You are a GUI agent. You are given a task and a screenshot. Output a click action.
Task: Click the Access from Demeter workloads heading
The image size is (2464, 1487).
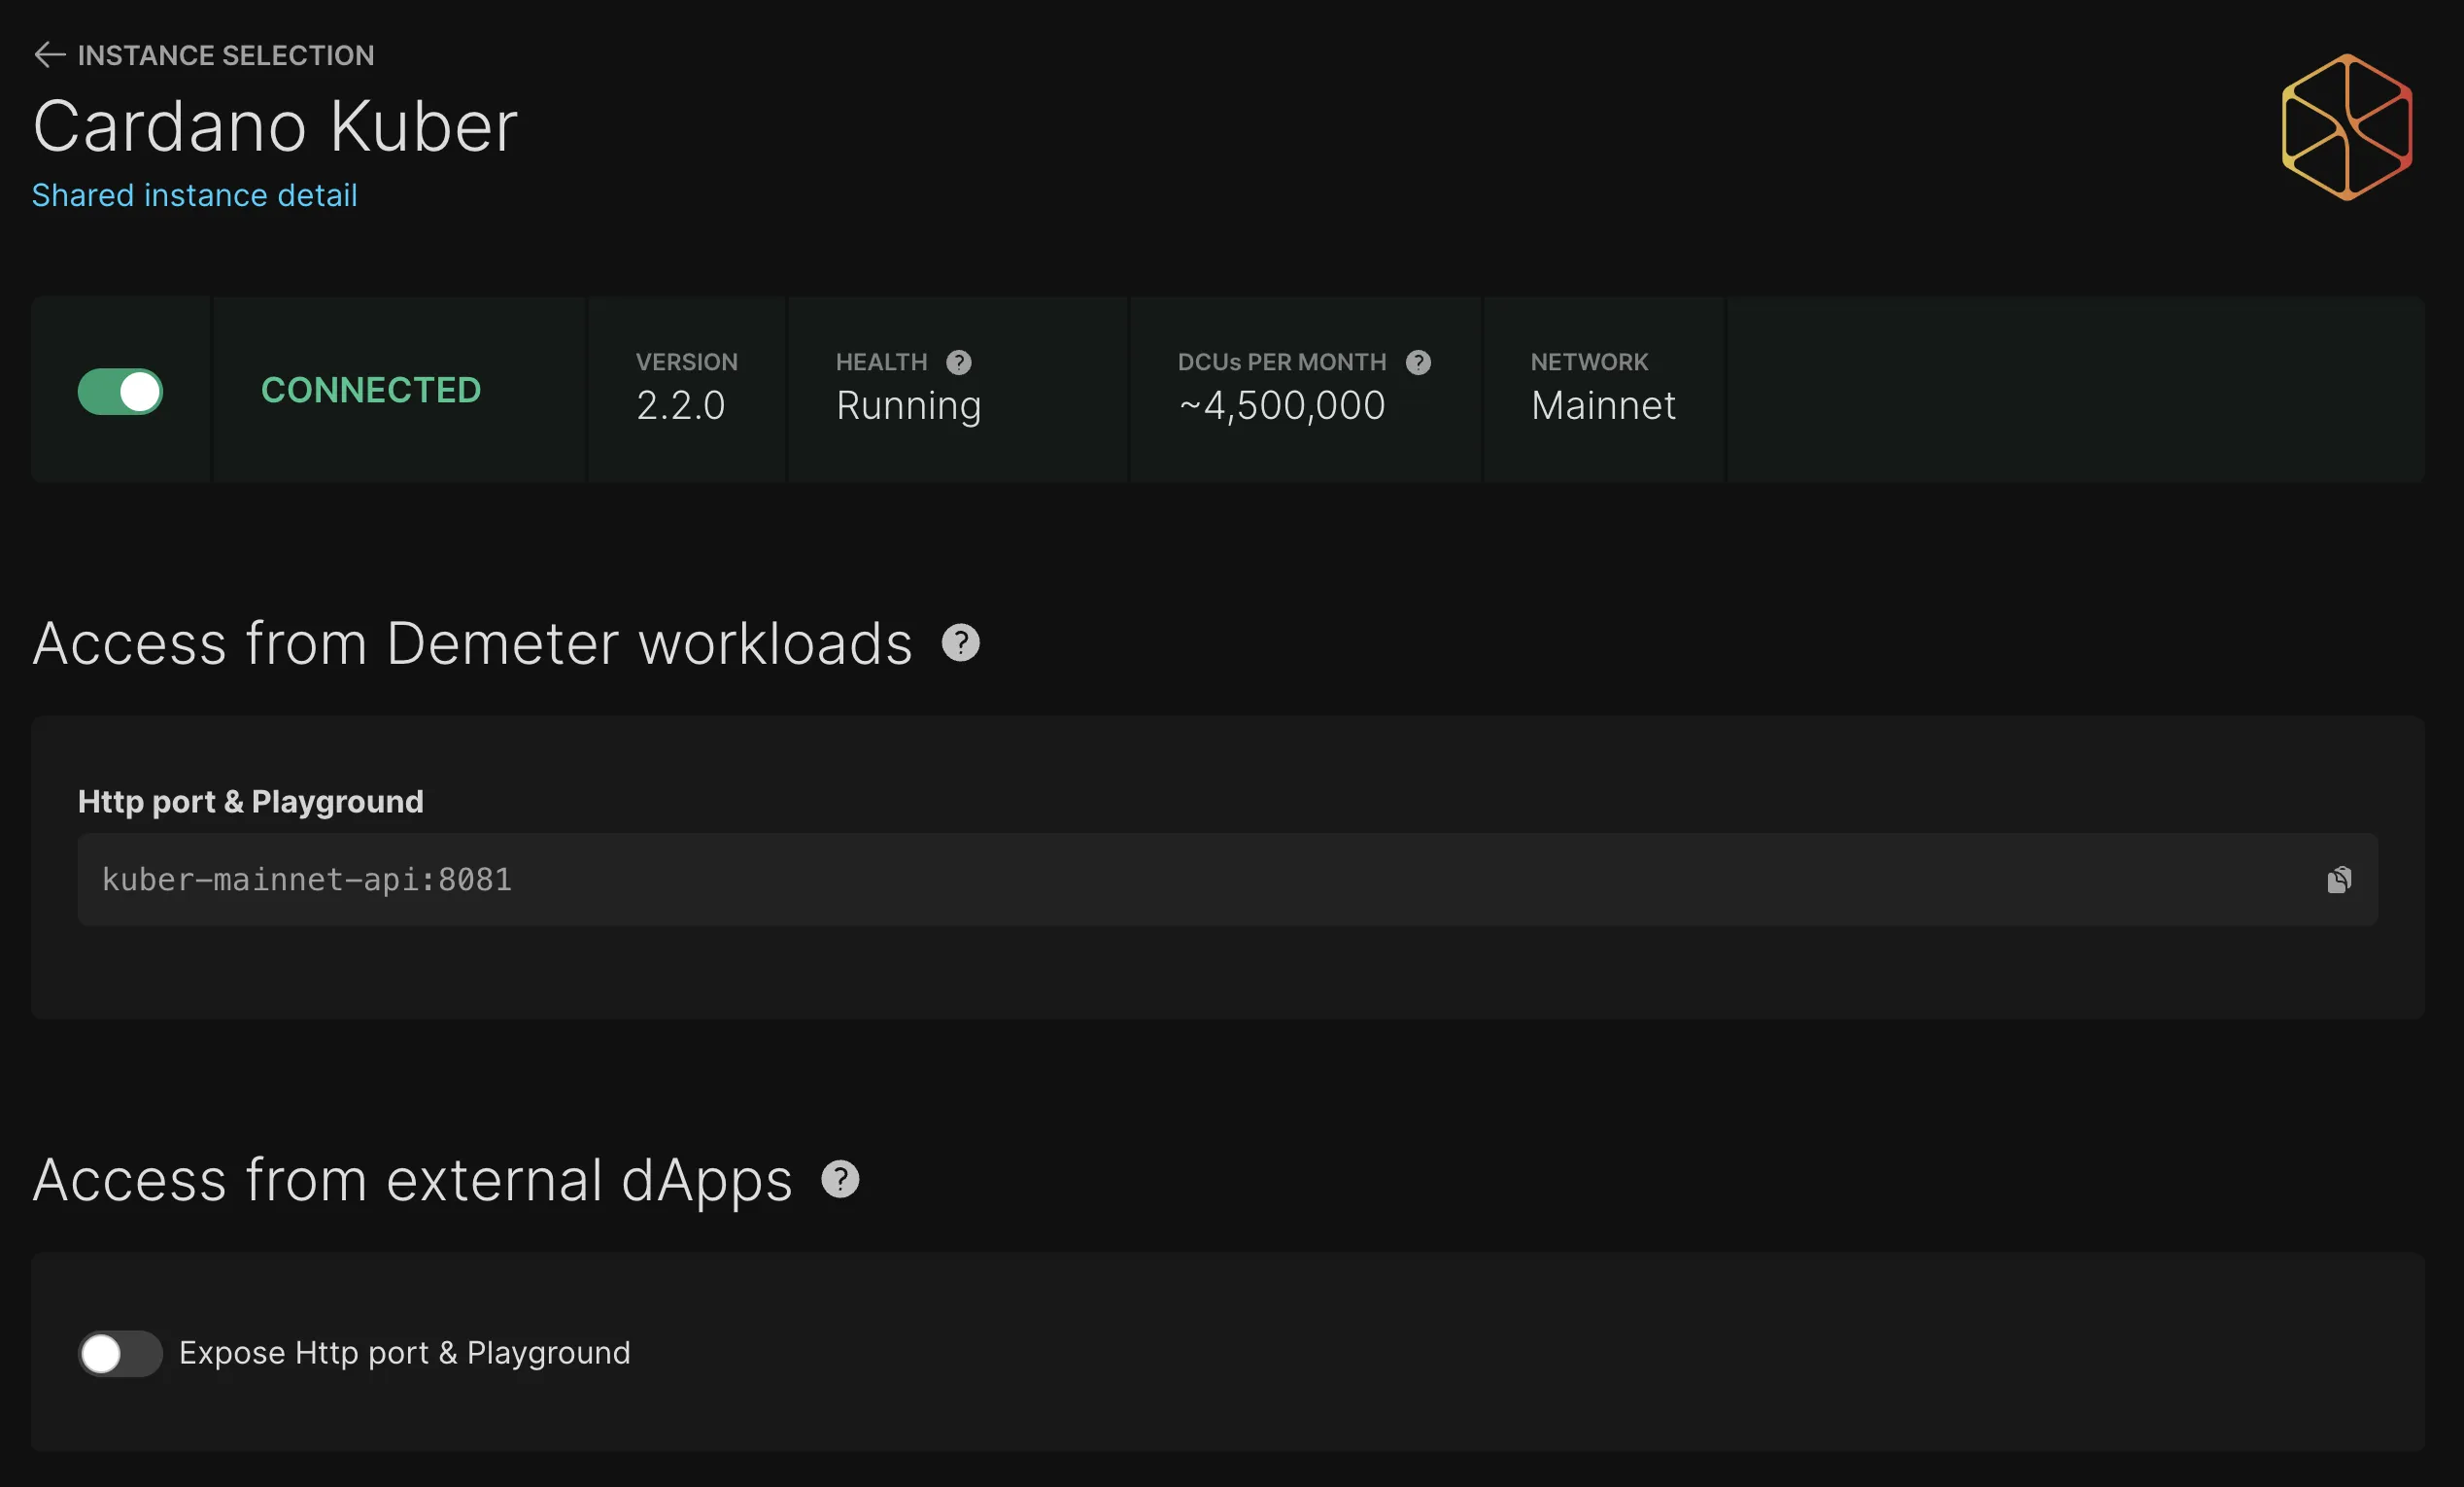click(472, 643)
